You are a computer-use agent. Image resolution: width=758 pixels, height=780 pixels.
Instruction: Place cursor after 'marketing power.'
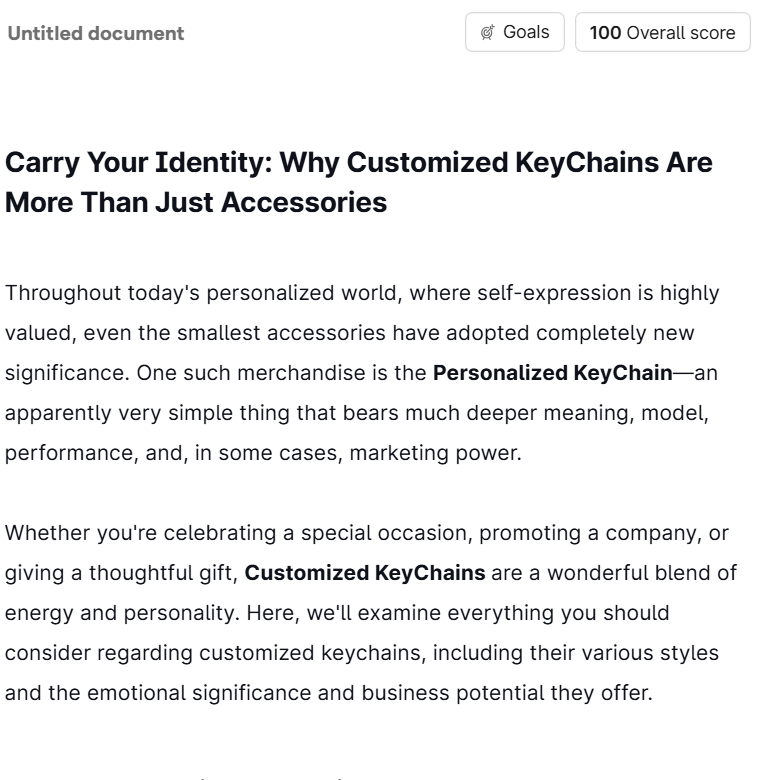(x=522, y=453)
